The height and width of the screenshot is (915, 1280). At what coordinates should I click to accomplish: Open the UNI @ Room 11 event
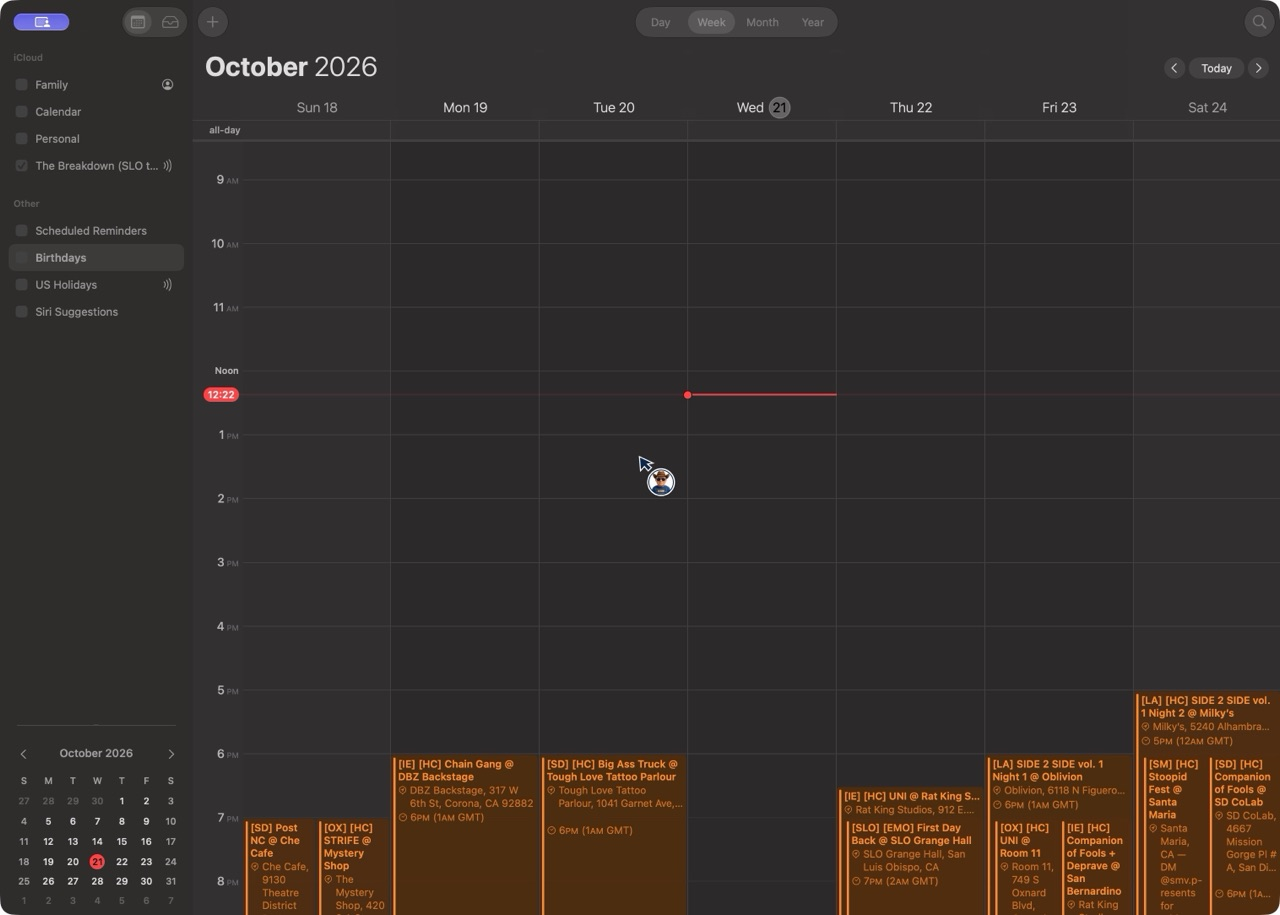(1028, 868)
